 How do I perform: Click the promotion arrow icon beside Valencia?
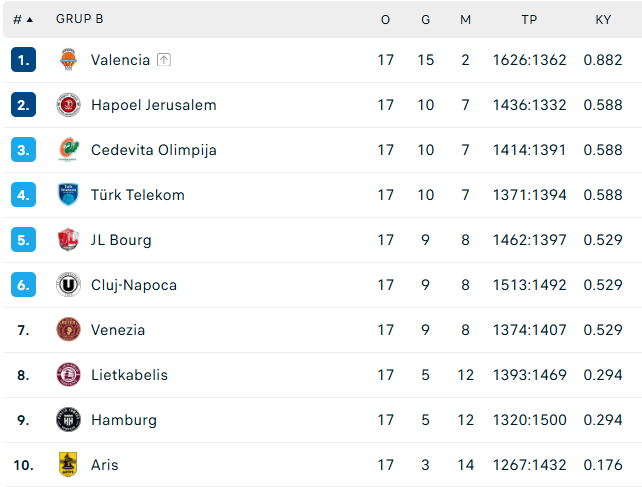click(164, 60)
